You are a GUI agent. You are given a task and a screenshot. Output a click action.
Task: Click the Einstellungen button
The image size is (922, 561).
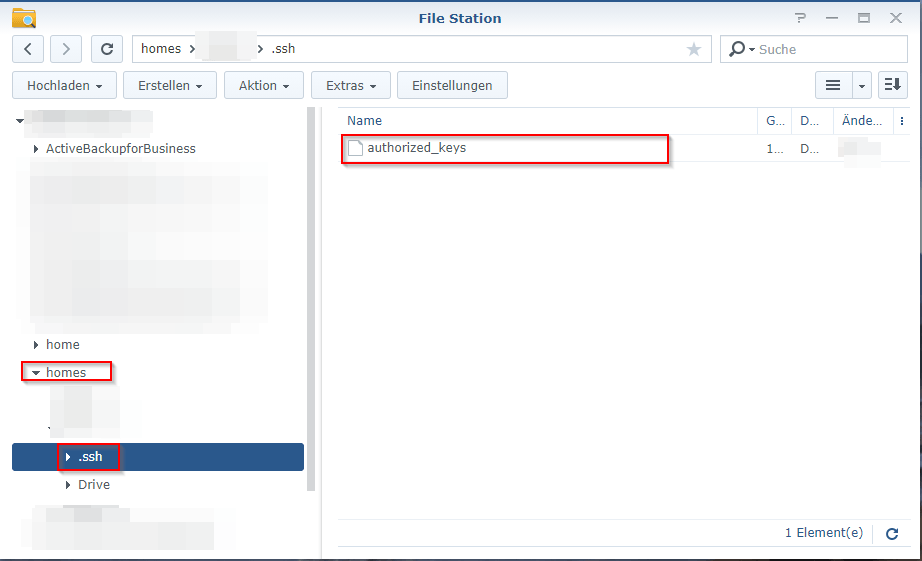click(x=452, y=86)
